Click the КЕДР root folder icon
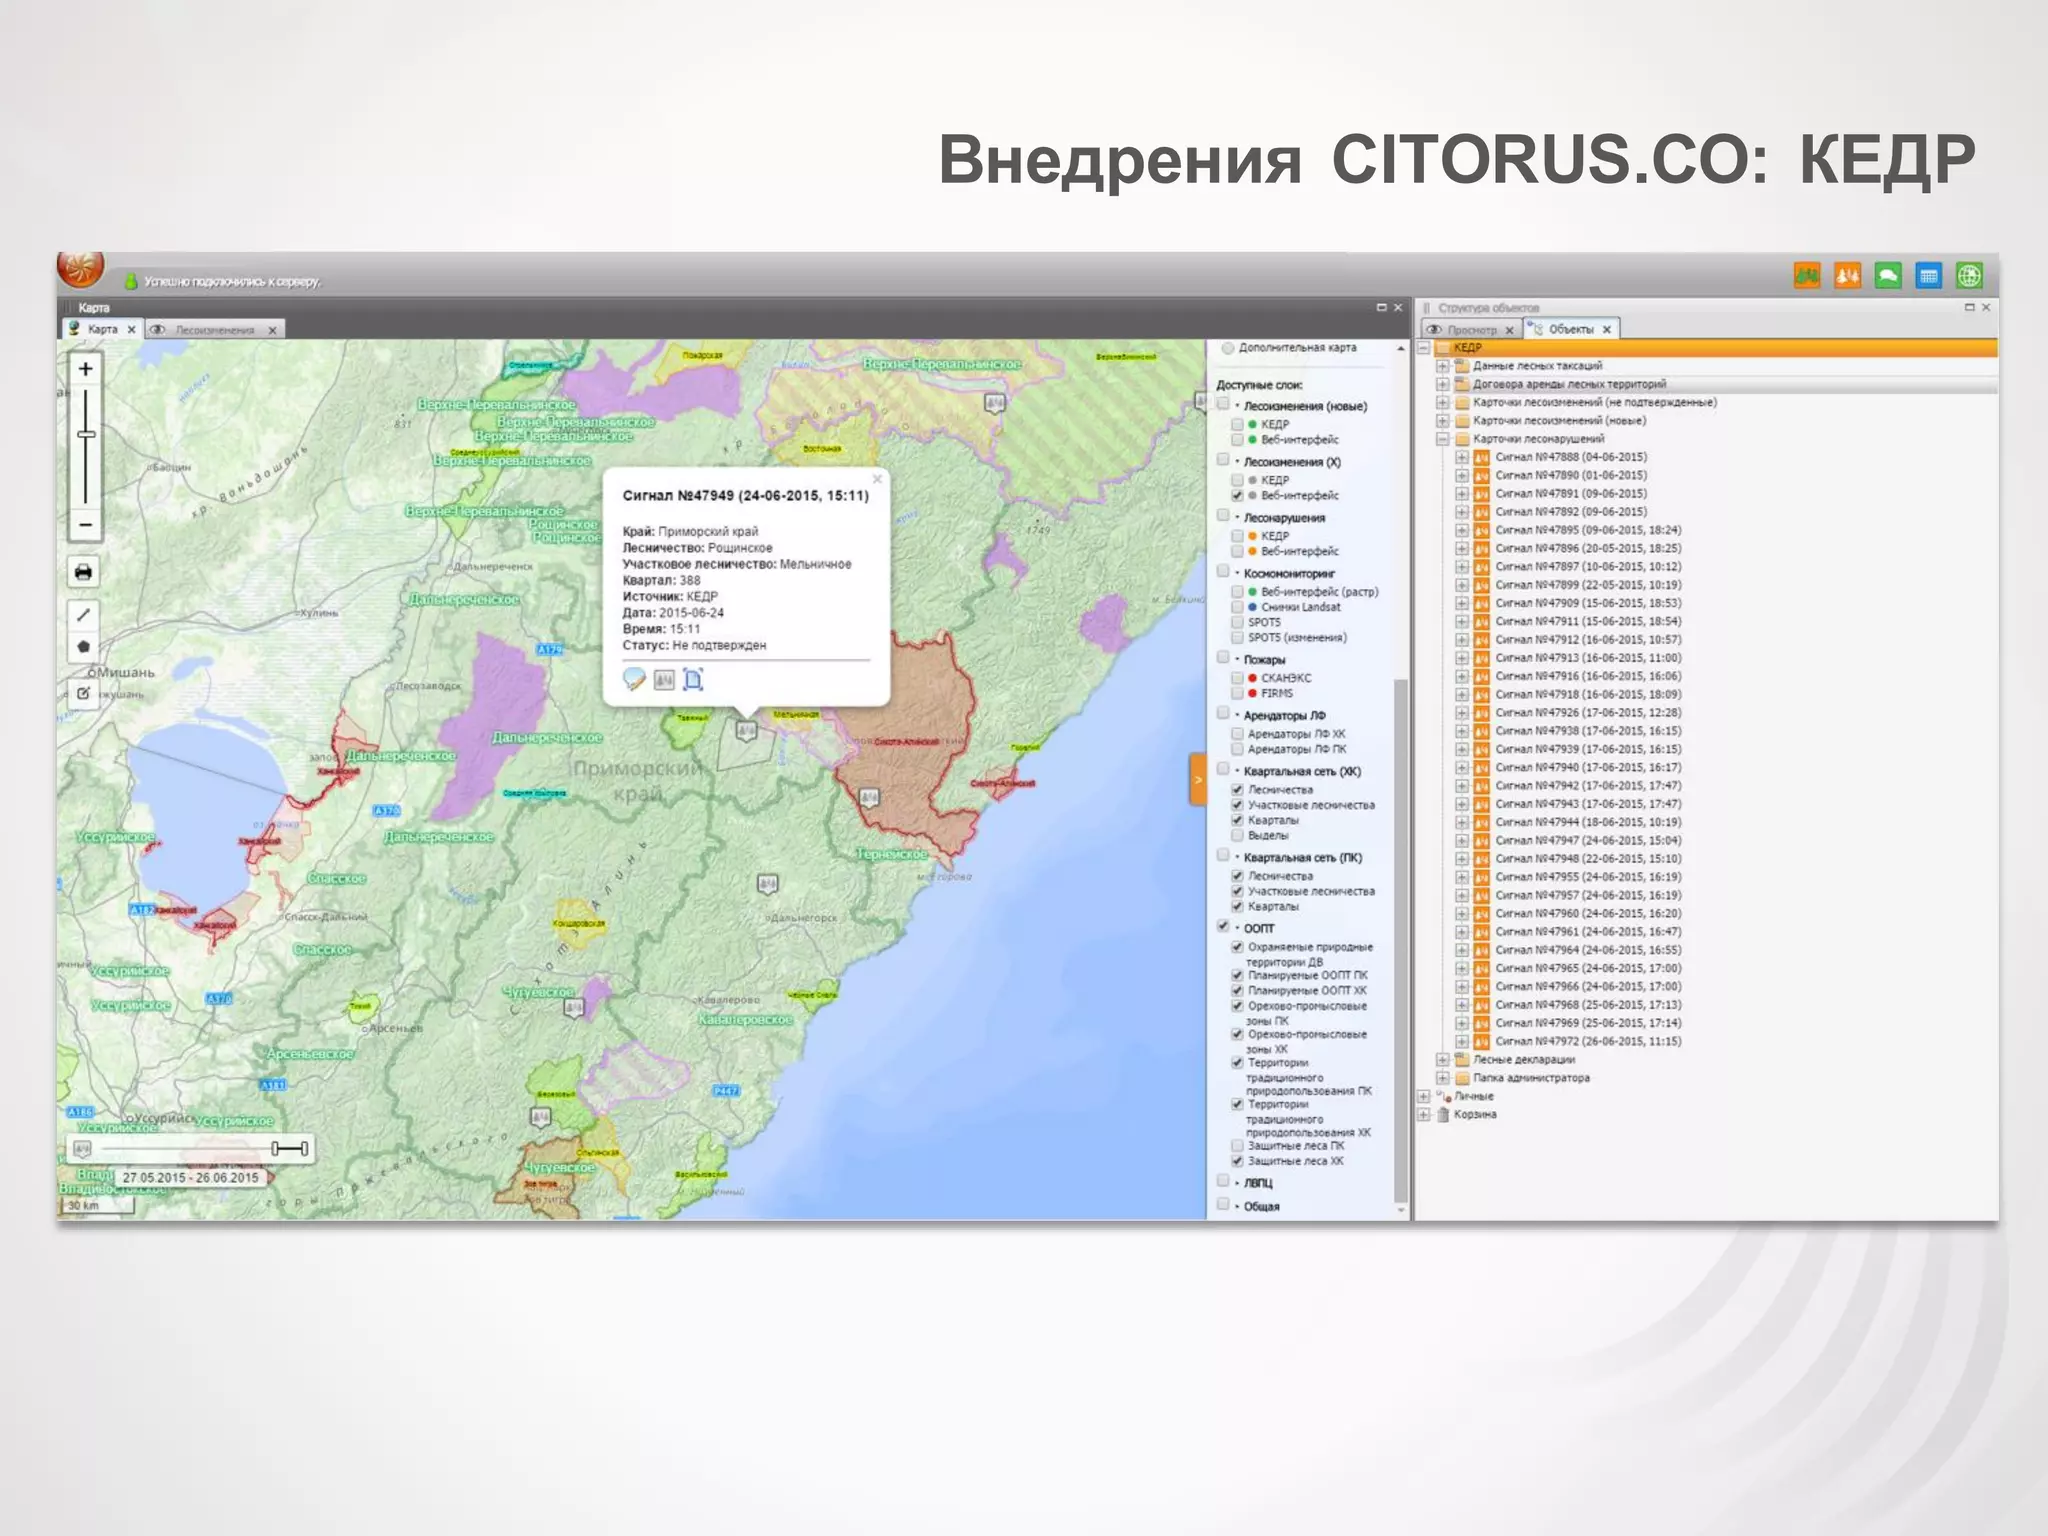The image size is (2048, 1536). tap(1443, 348)
